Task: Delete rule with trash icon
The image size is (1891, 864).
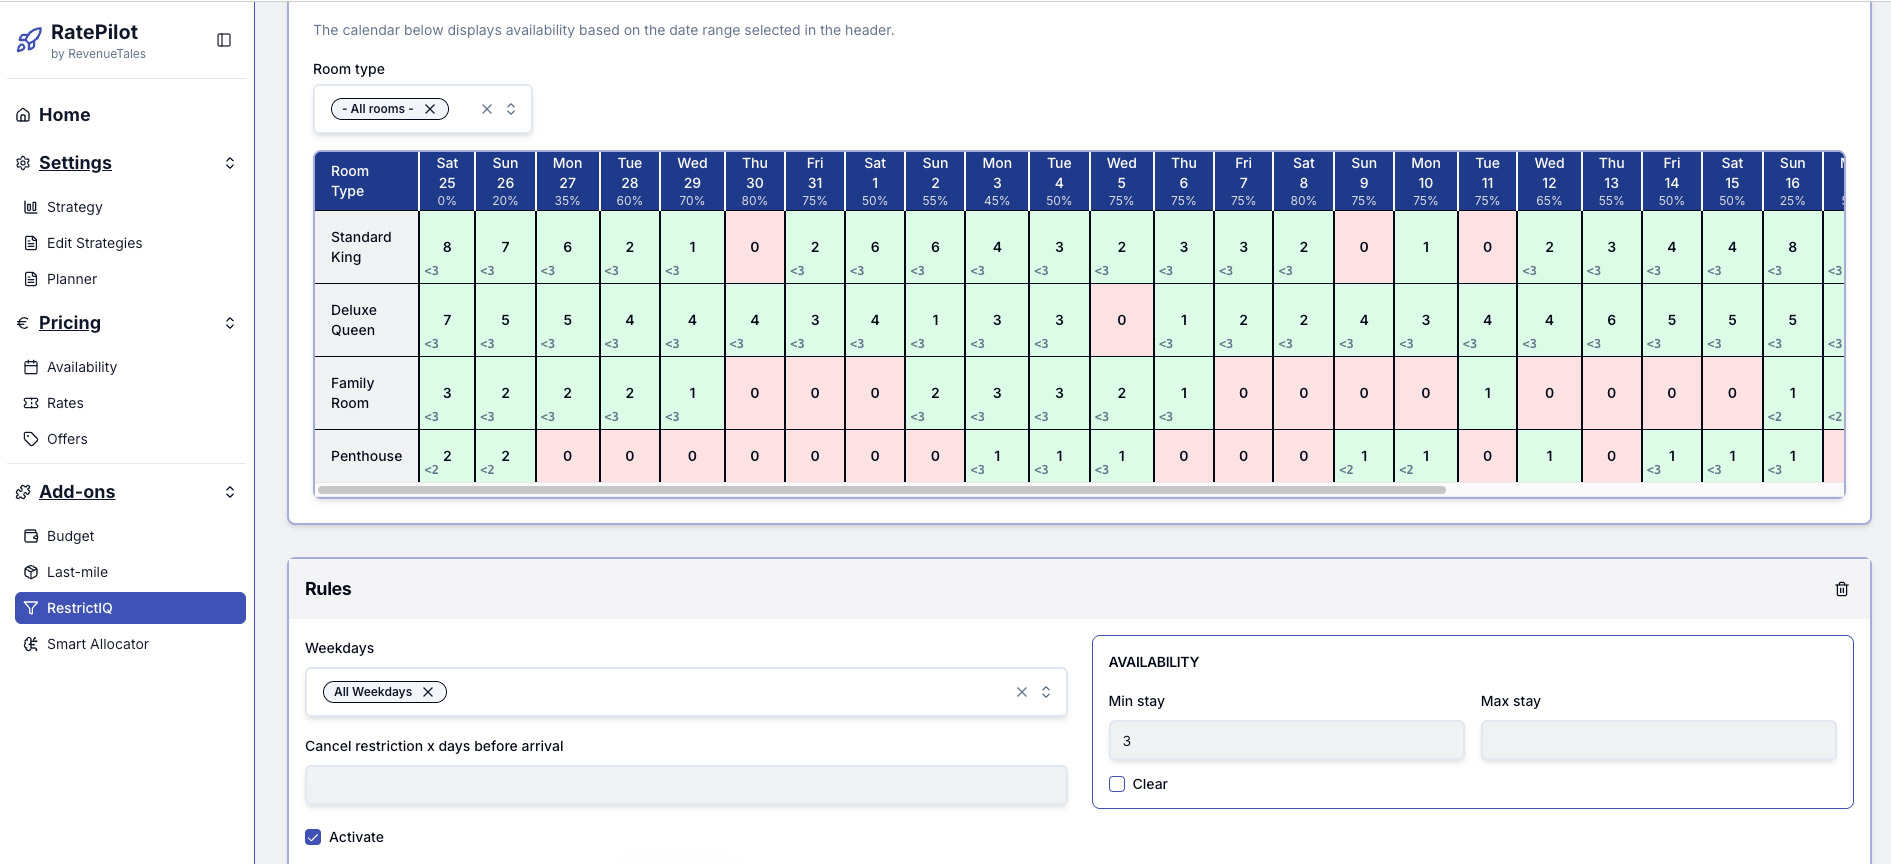Action: 1841,589
